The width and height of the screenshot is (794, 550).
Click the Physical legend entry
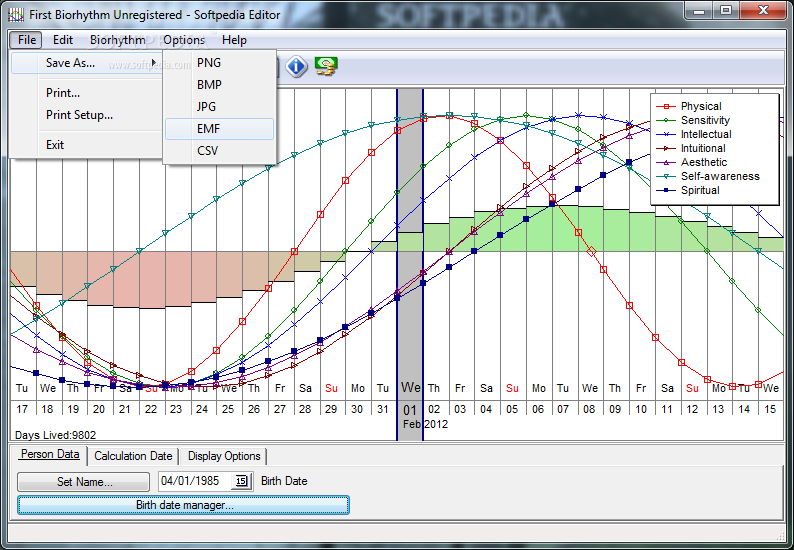pos(689,106)
